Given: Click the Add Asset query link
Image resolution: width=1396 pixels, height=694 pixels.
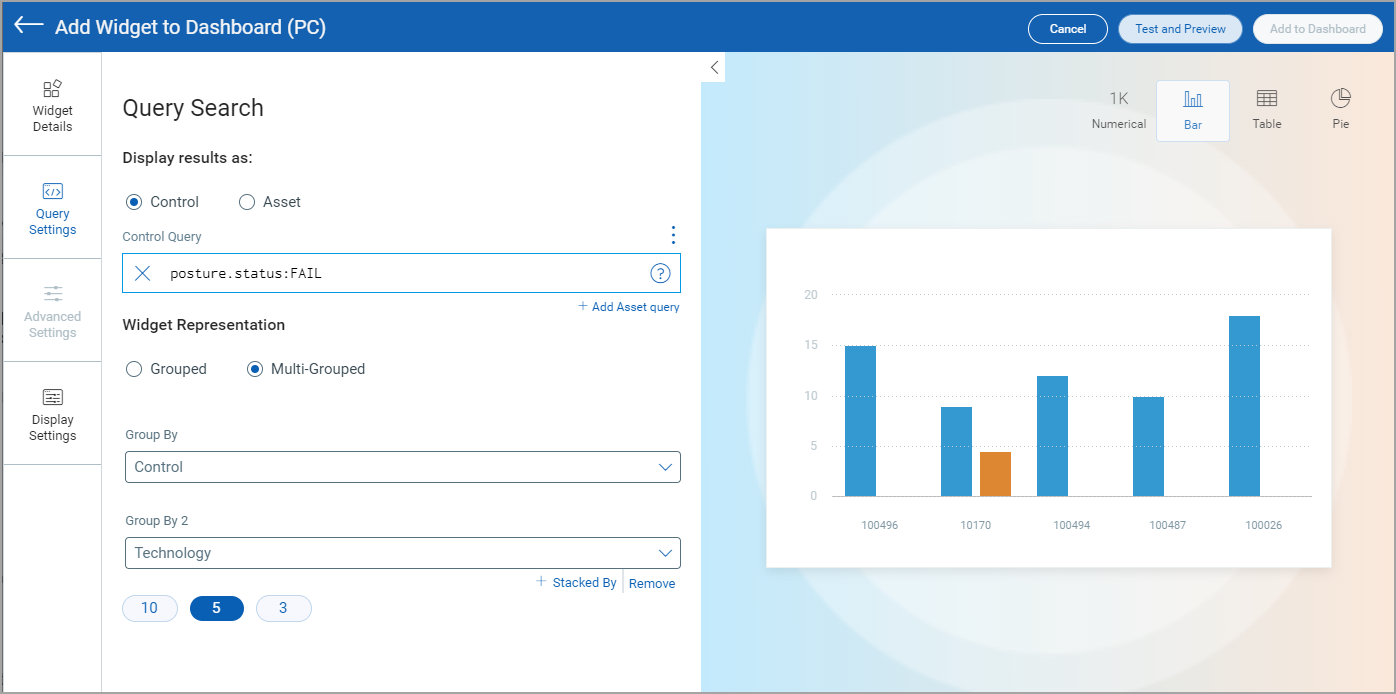Looking at the screenshot, I should point(629,307).
